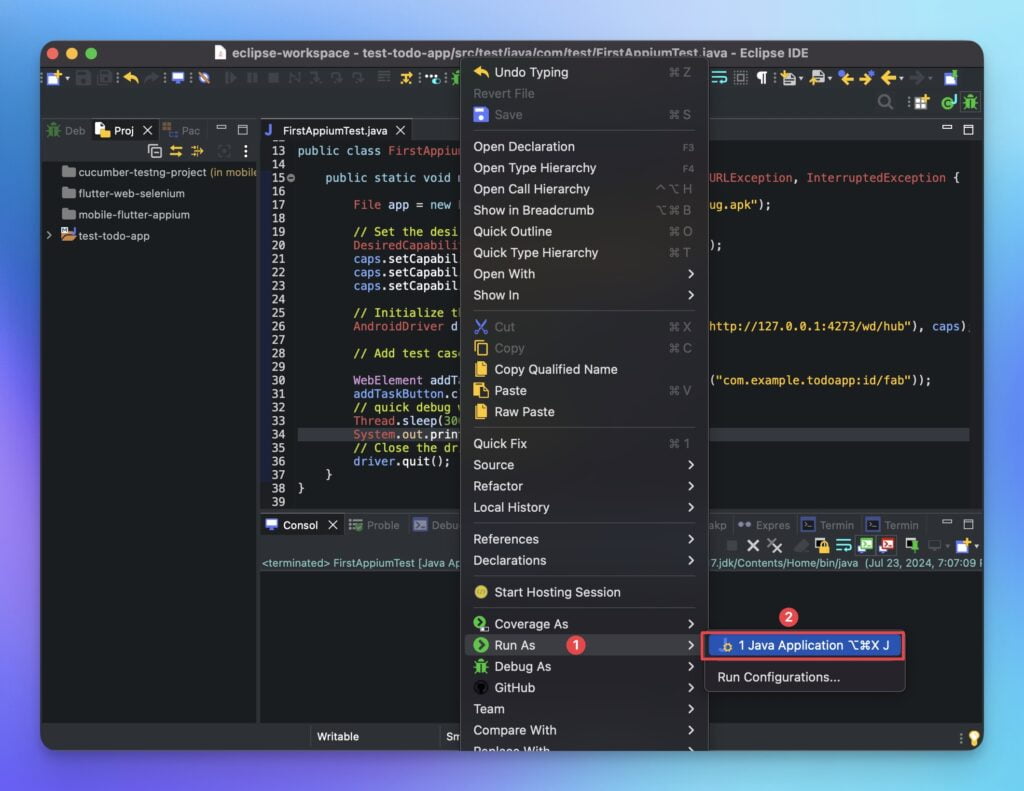1024x791 pixels.
Task: Select the Package Explorer tab
Action: coord(181,130)
